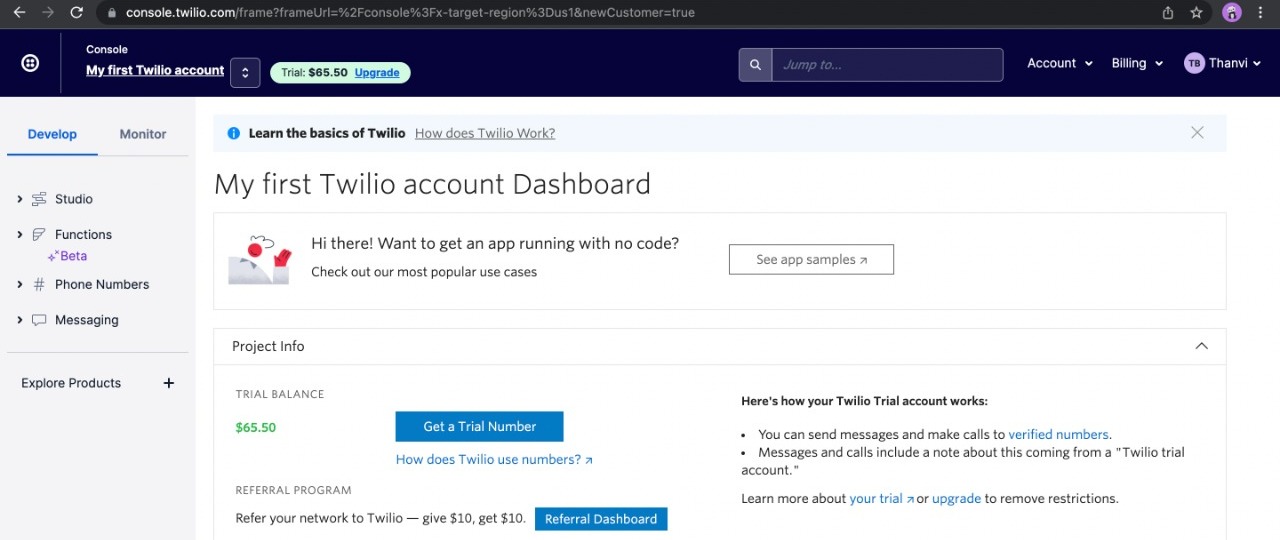Click the browser back arrow
The width and height of the screenshot is (1280, 540).
(19, 13)
